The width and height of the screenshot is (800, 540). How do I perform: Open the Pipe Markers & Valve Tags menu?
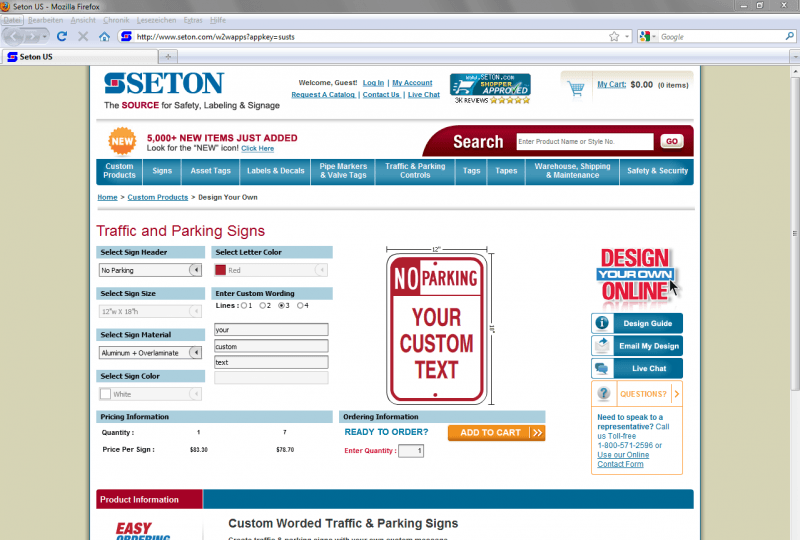tap(343, 171)
